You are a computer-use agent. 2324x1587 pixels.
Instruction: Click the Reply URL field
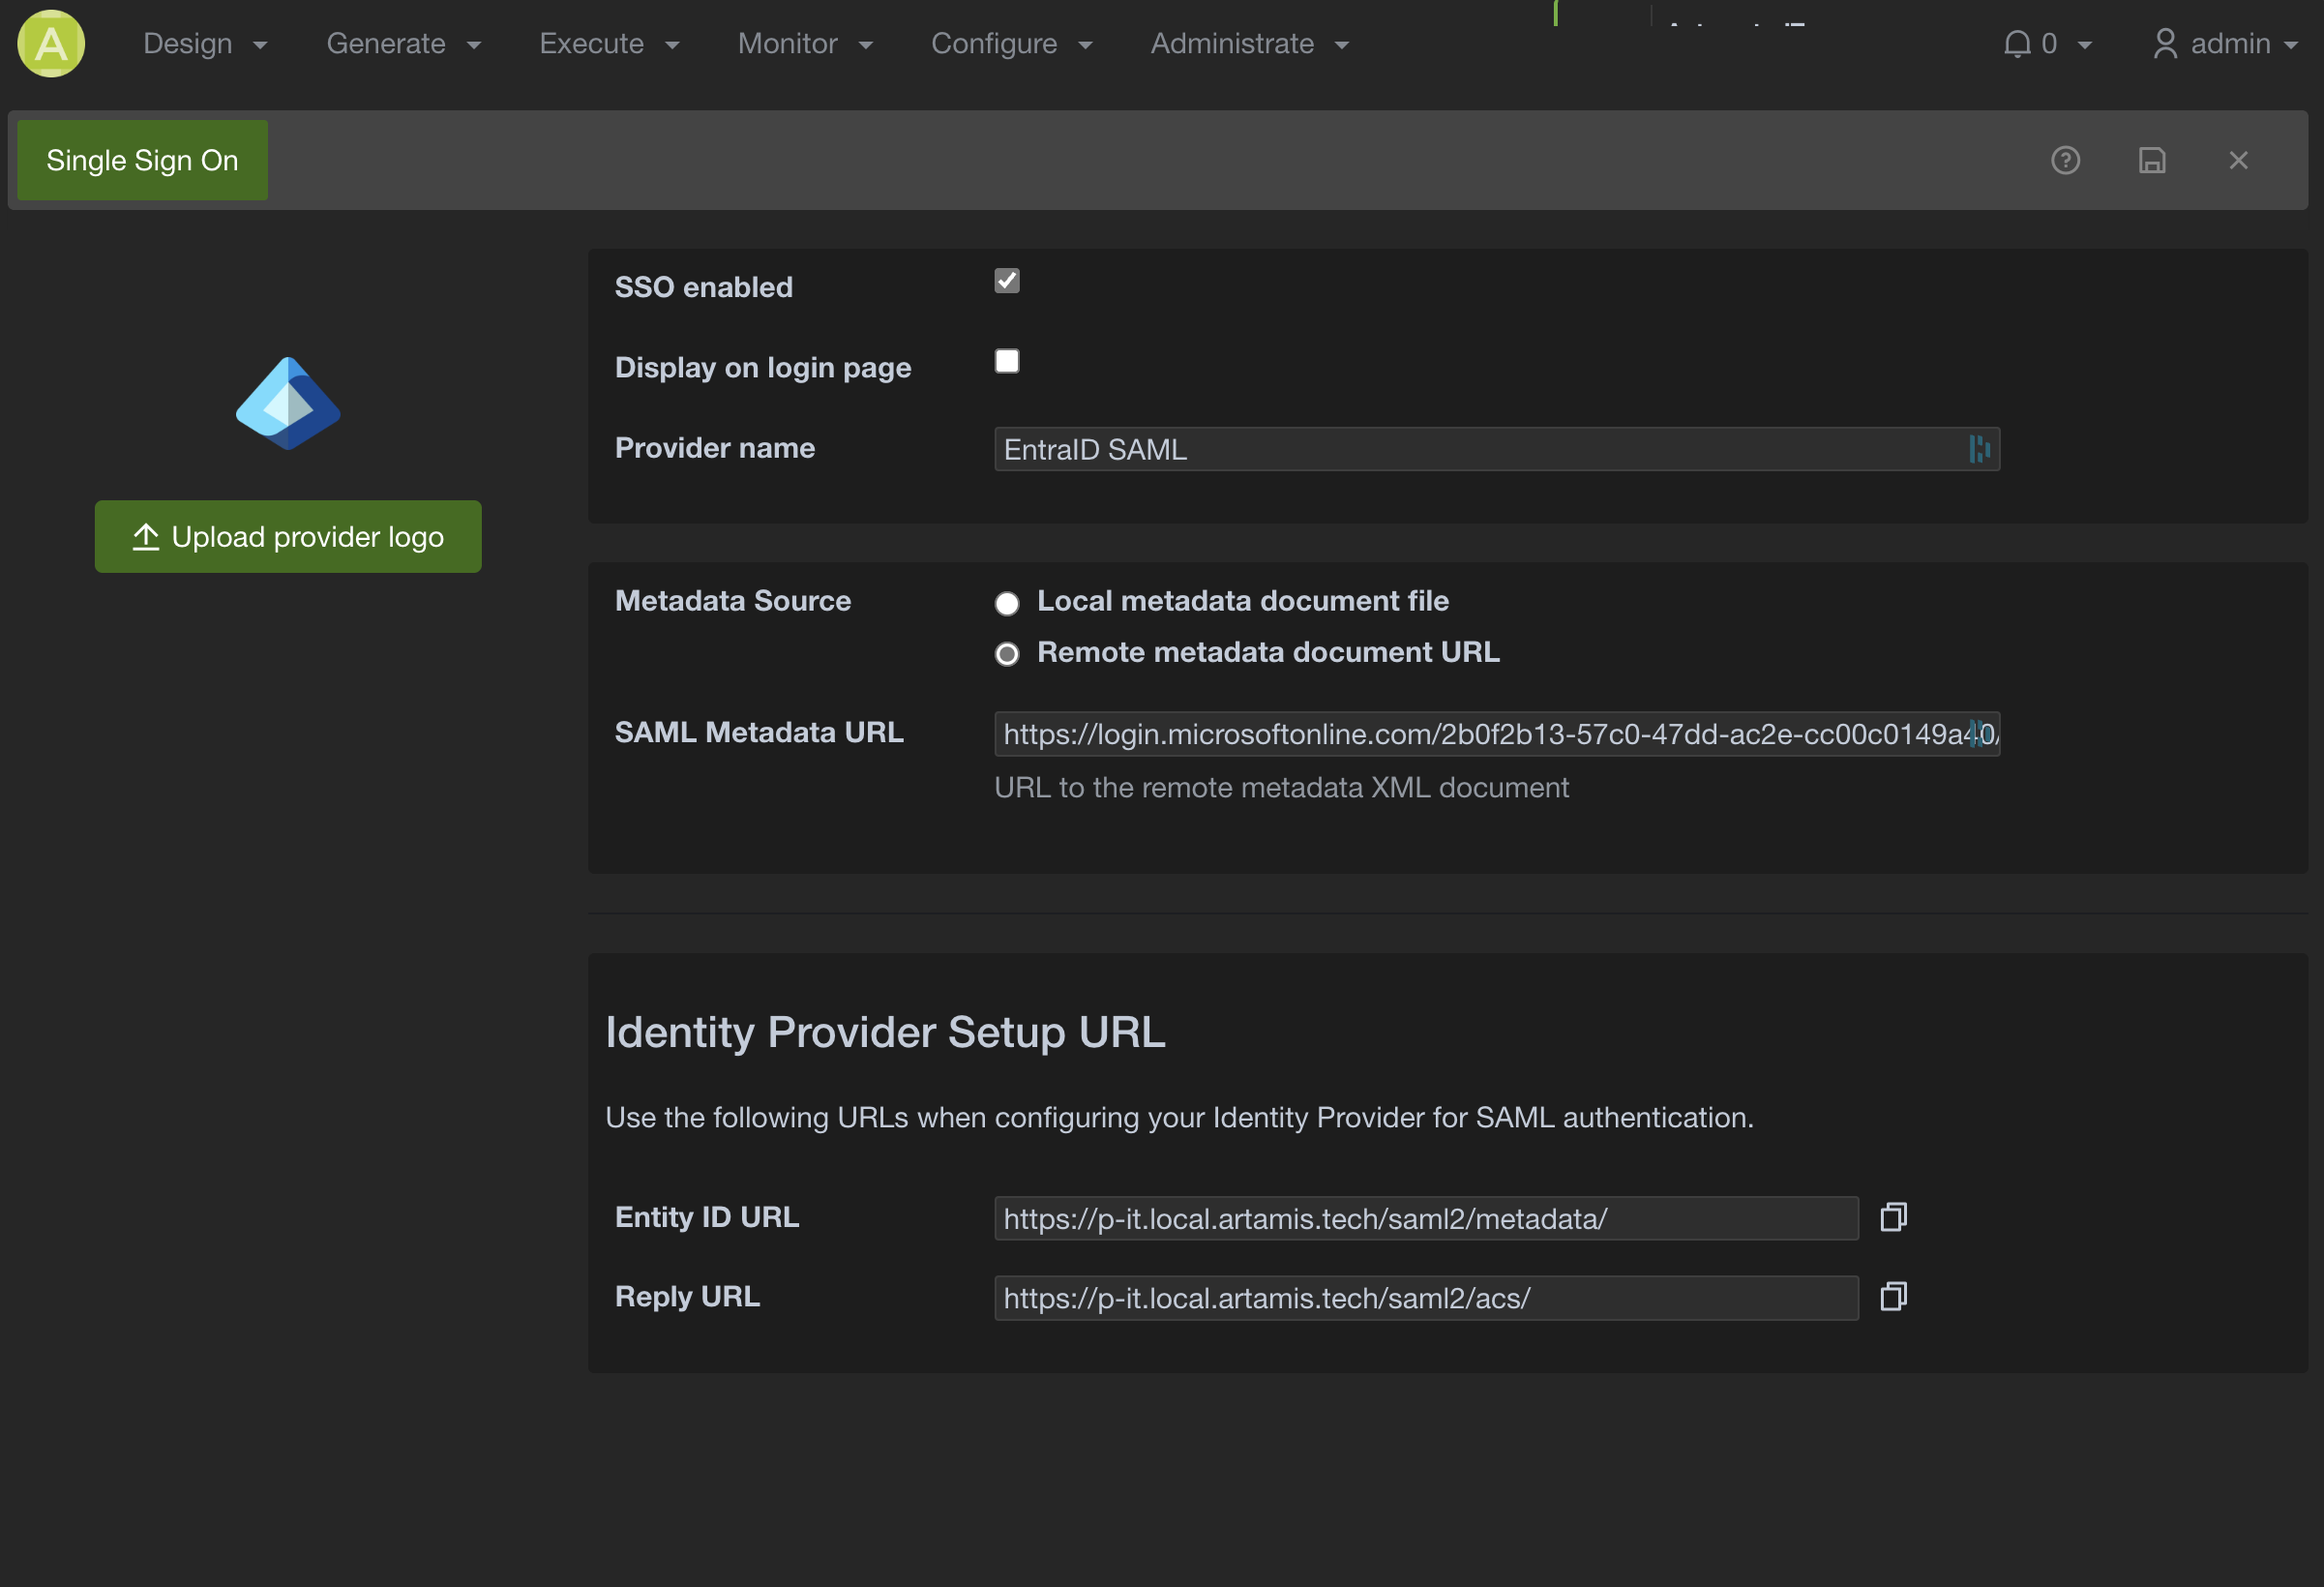coord(1426,1298)
